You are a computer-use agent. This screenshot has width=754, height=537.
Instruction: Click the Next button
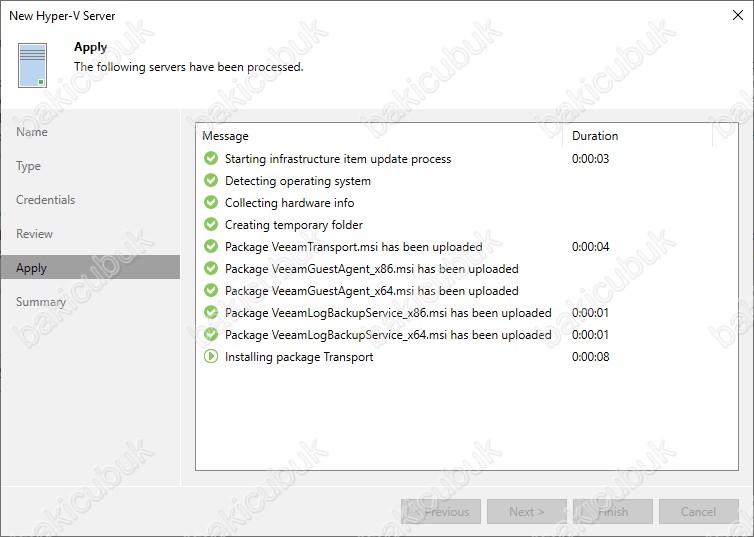click(527, 512)
